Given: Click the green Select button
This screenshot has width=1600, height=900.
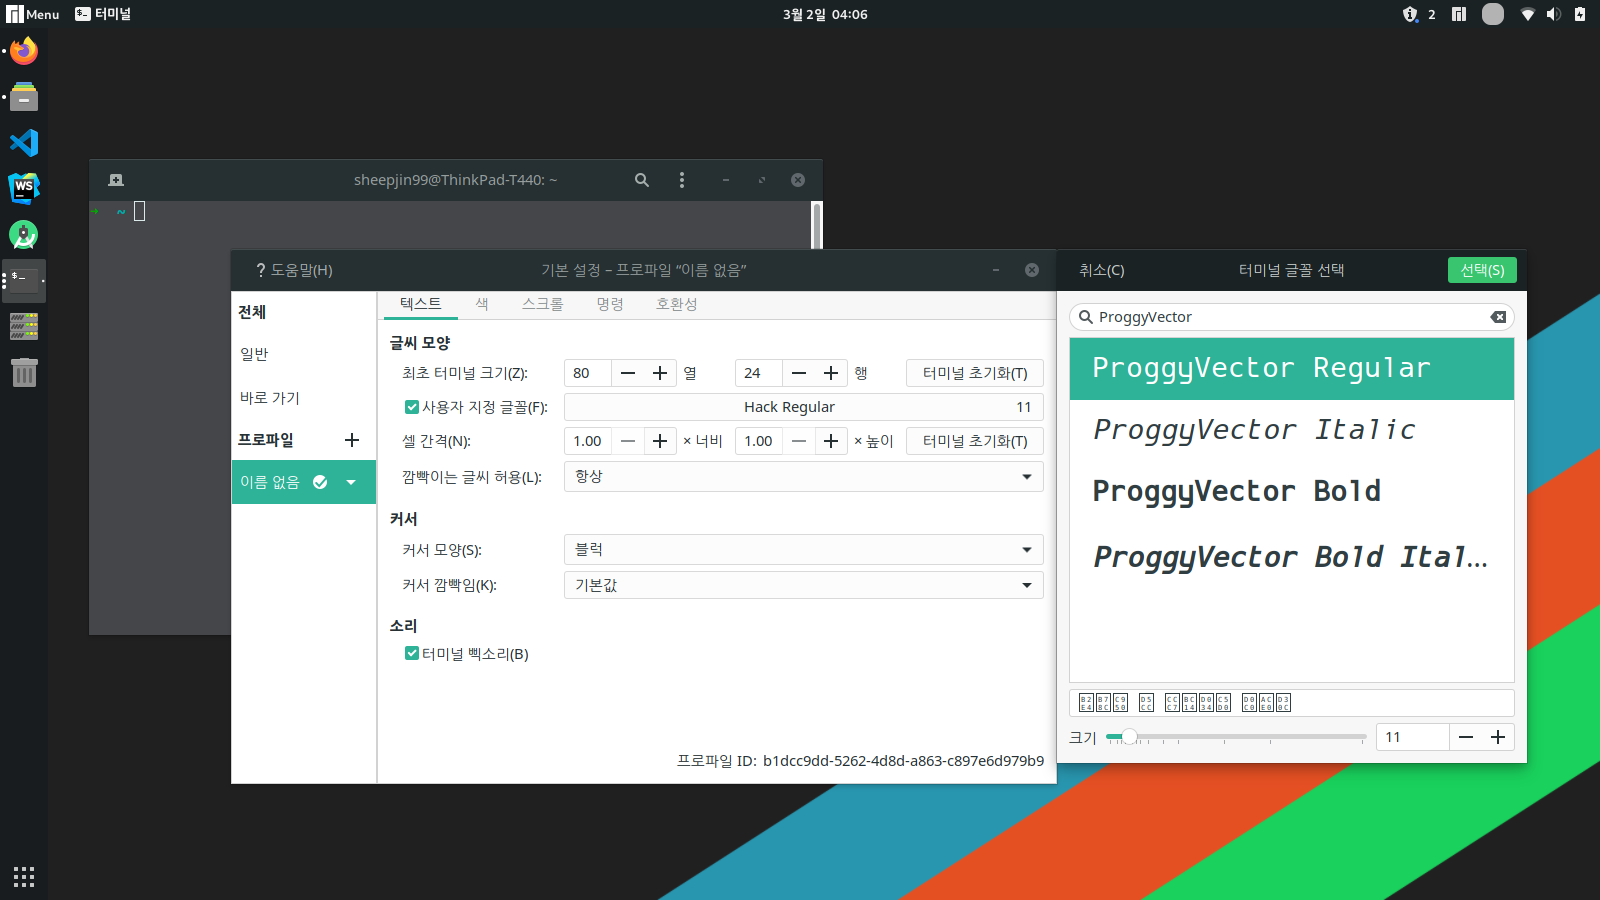Looking at the screenshot, I should click(x=1482, y=270).
